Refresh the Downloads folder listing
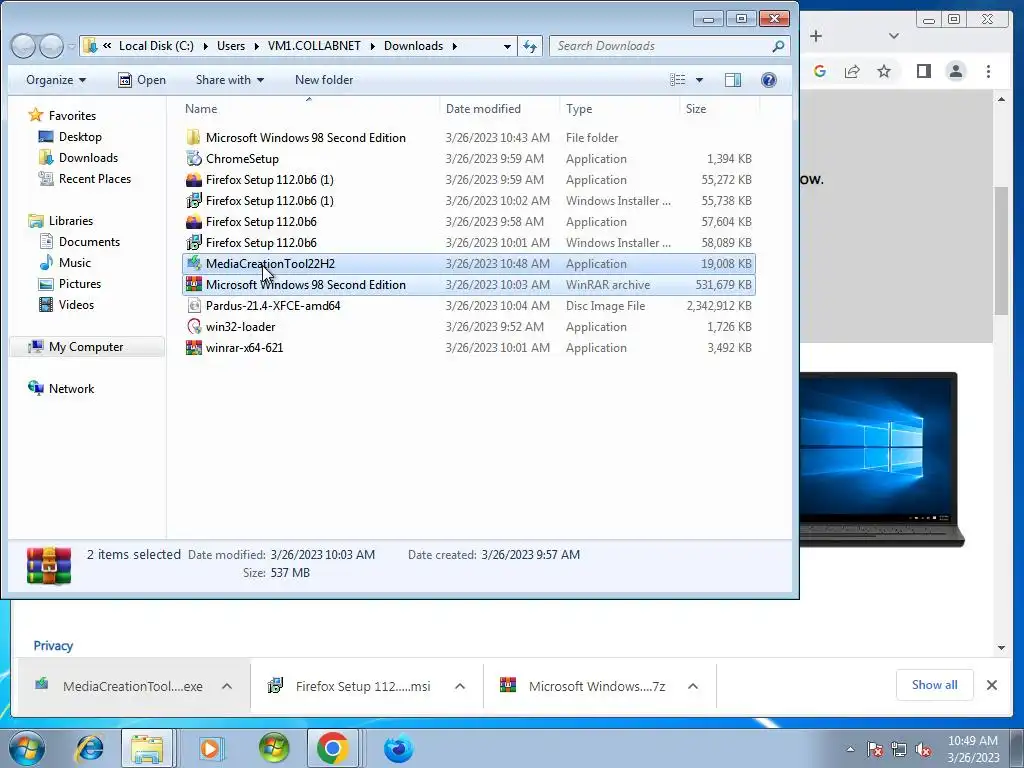Viewport: 1024px width, 768px height. pos(530,46)
